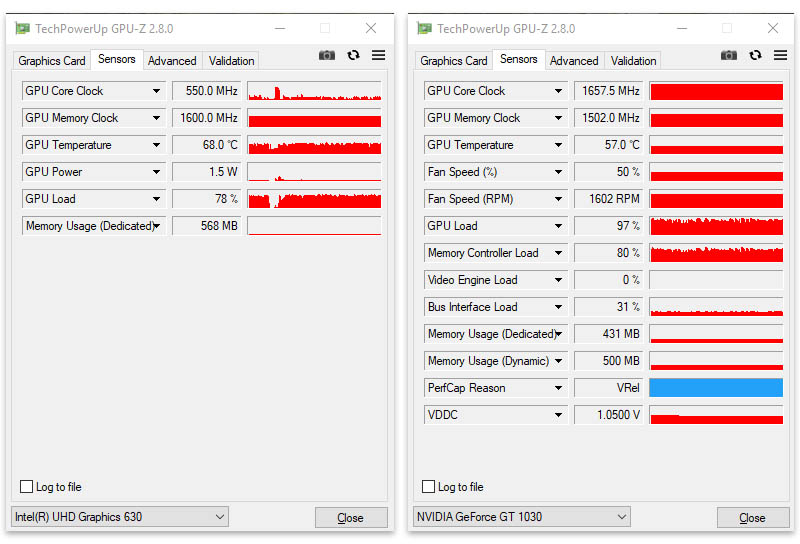Image resolution: width=800 pixels, height=544 pixels.
Task: Click the 68.0 °C temperature value
Action: coord(207,145)
